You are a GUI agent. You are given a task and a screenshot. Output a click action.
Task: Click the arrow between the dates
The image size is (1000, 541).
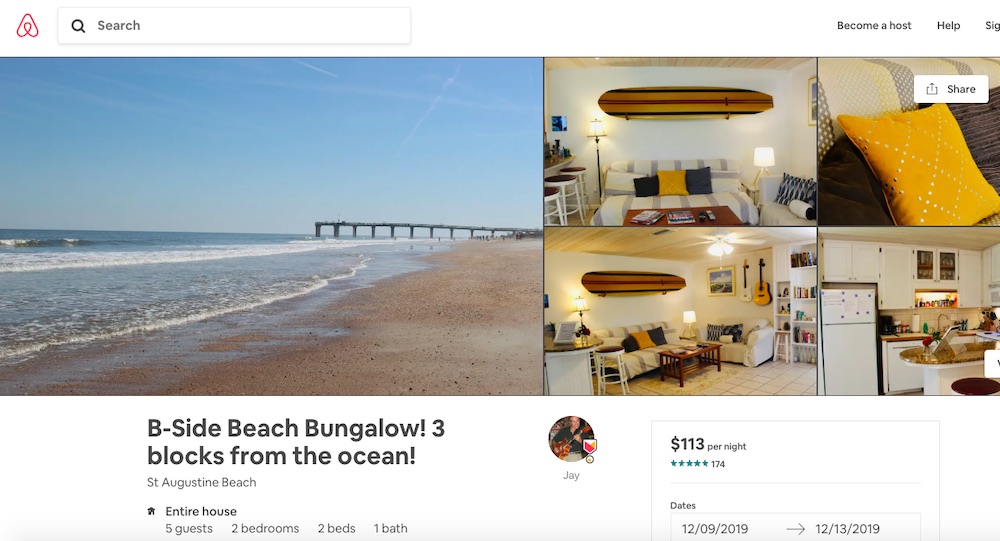tap(795, 529)
